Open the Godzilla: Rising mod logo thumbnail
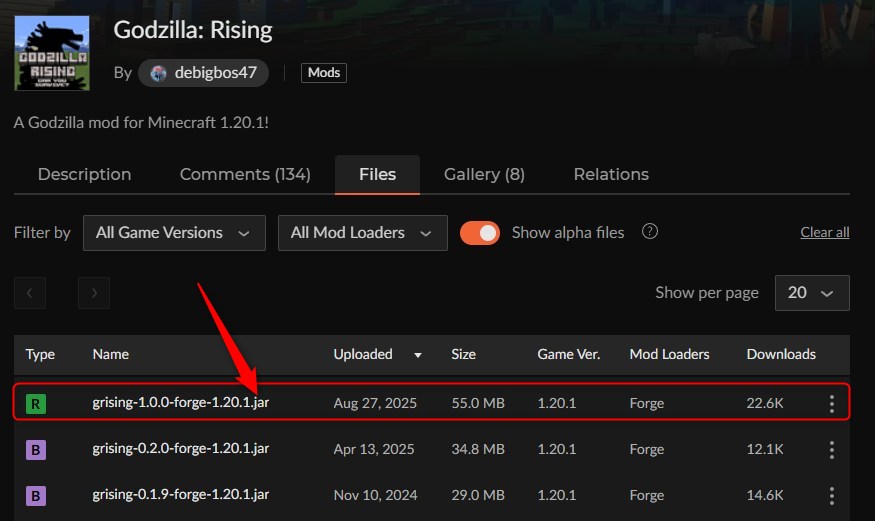The image size is (875, 521). click(x=52, y=53)
